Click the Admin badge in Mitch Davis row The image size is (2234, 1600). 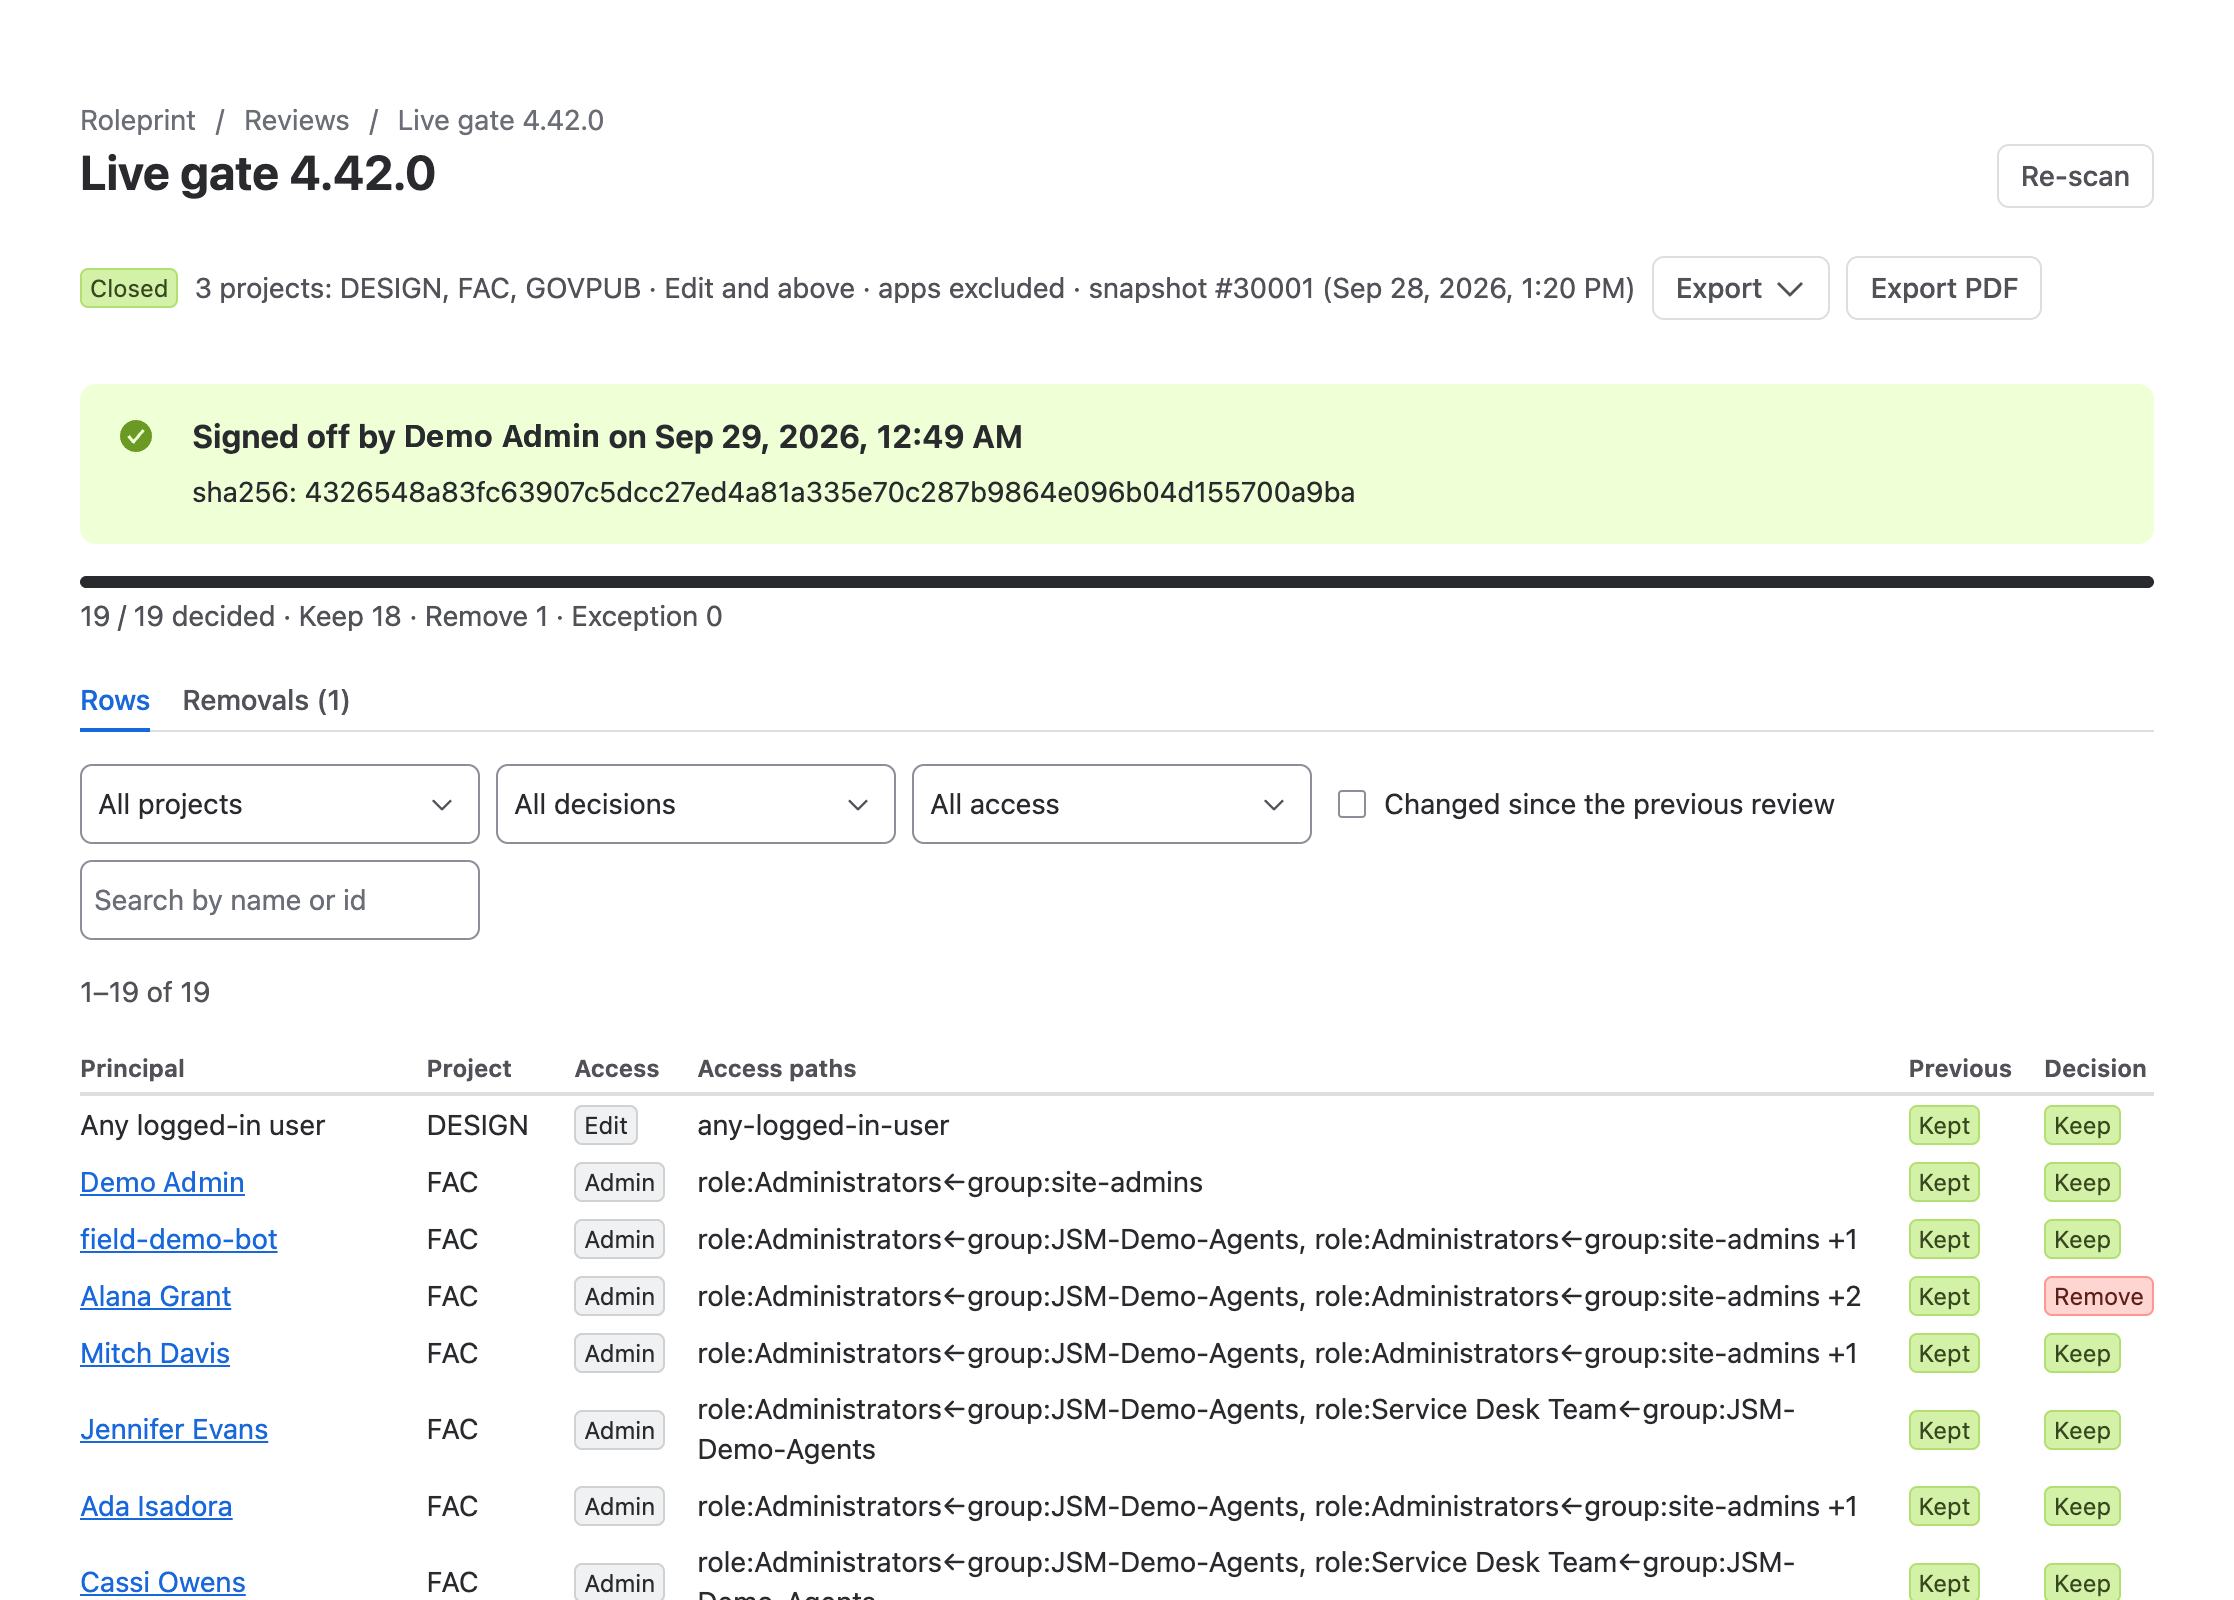pos(619,1353)
